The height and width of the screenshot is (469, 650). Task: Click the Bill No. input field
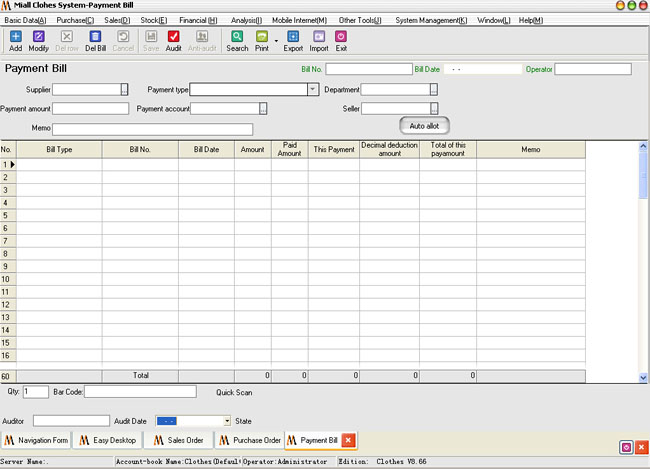point(369,69)
